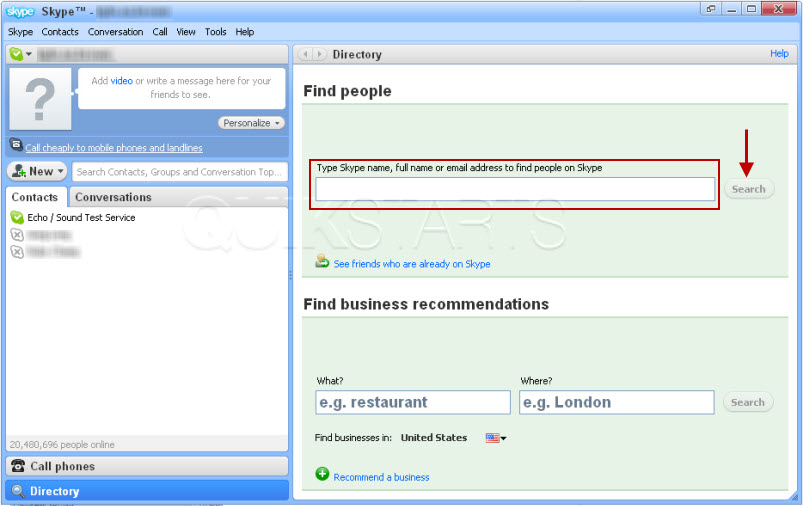Go back with Directory left arrow
The height and width of the screenshot is (506, 804).
tap(306, 54)
